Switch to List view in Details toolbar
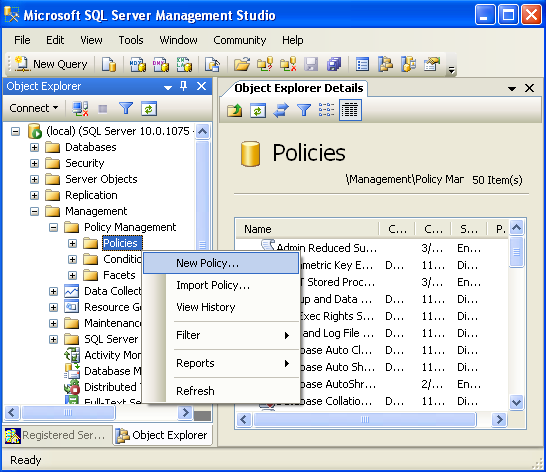 coord(326,110)
